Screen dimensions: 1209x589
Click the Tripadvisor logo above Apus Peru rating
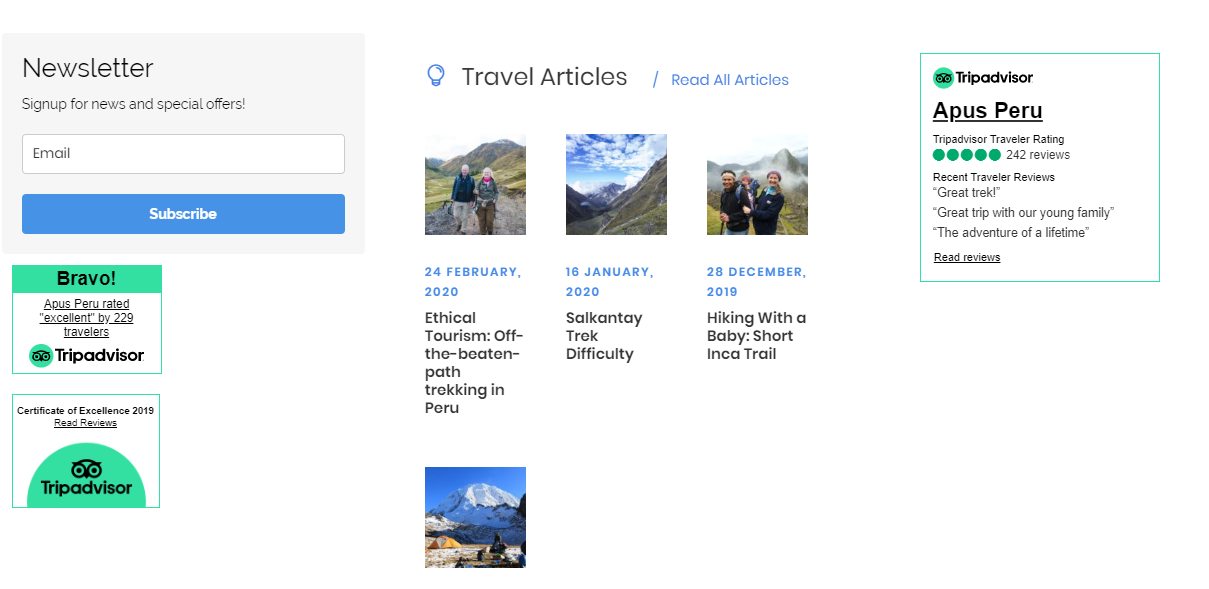click(x=983, y=77)
